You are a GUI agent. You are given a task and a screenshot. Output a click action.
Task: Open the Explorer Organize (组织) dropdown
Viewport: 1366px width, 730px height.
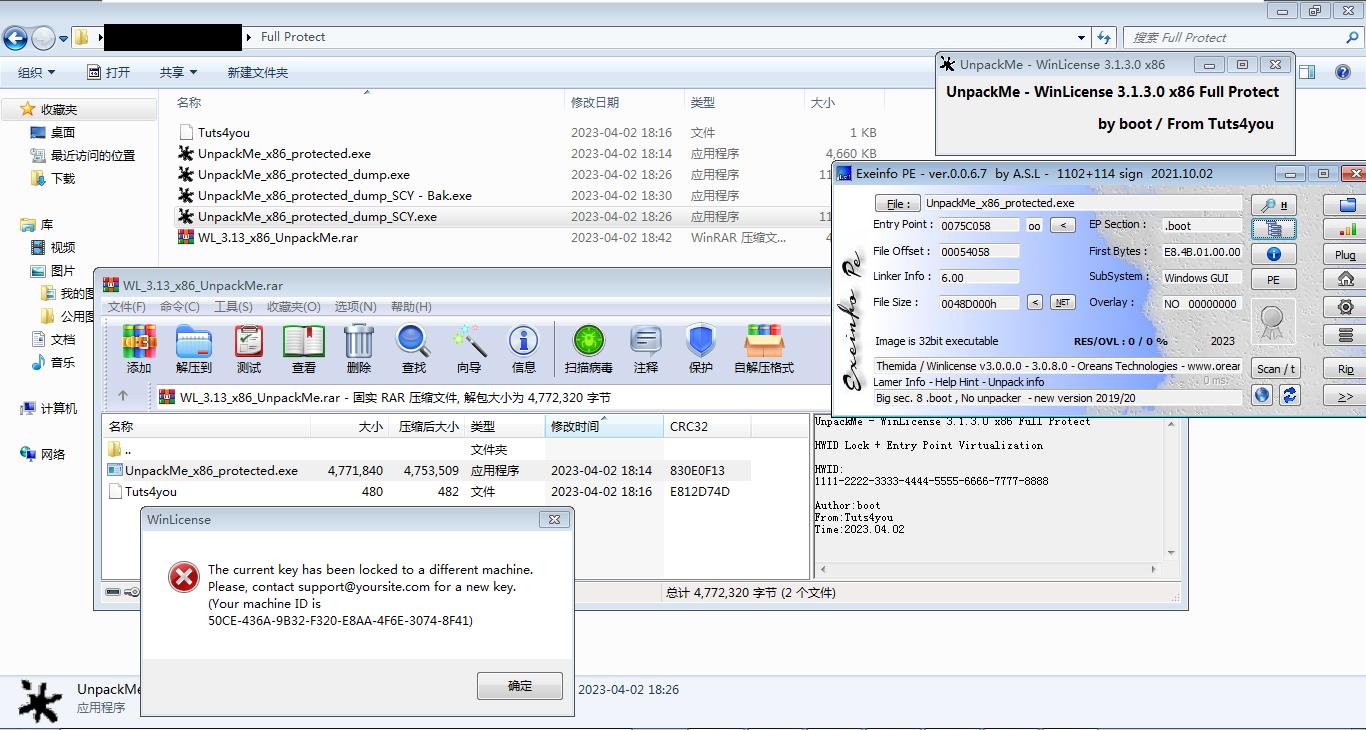37,72
